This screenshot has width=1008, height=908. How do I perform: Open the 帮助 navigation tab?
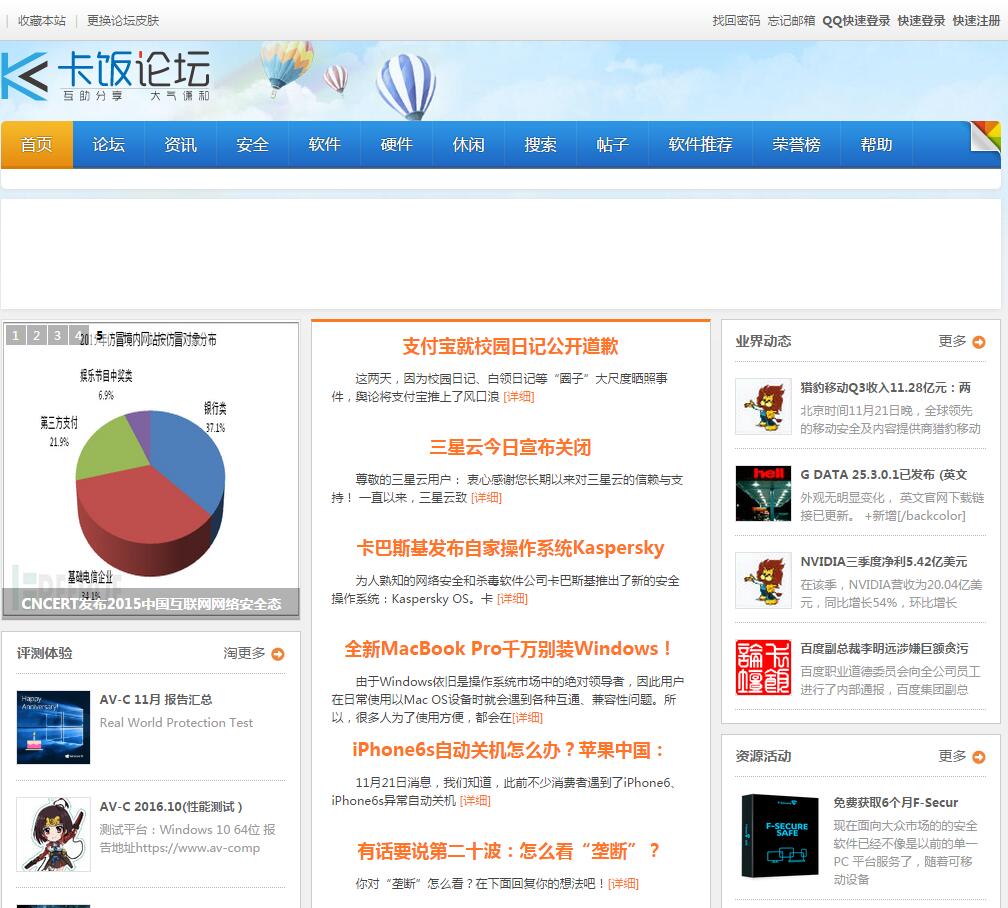tap(876, 145)
